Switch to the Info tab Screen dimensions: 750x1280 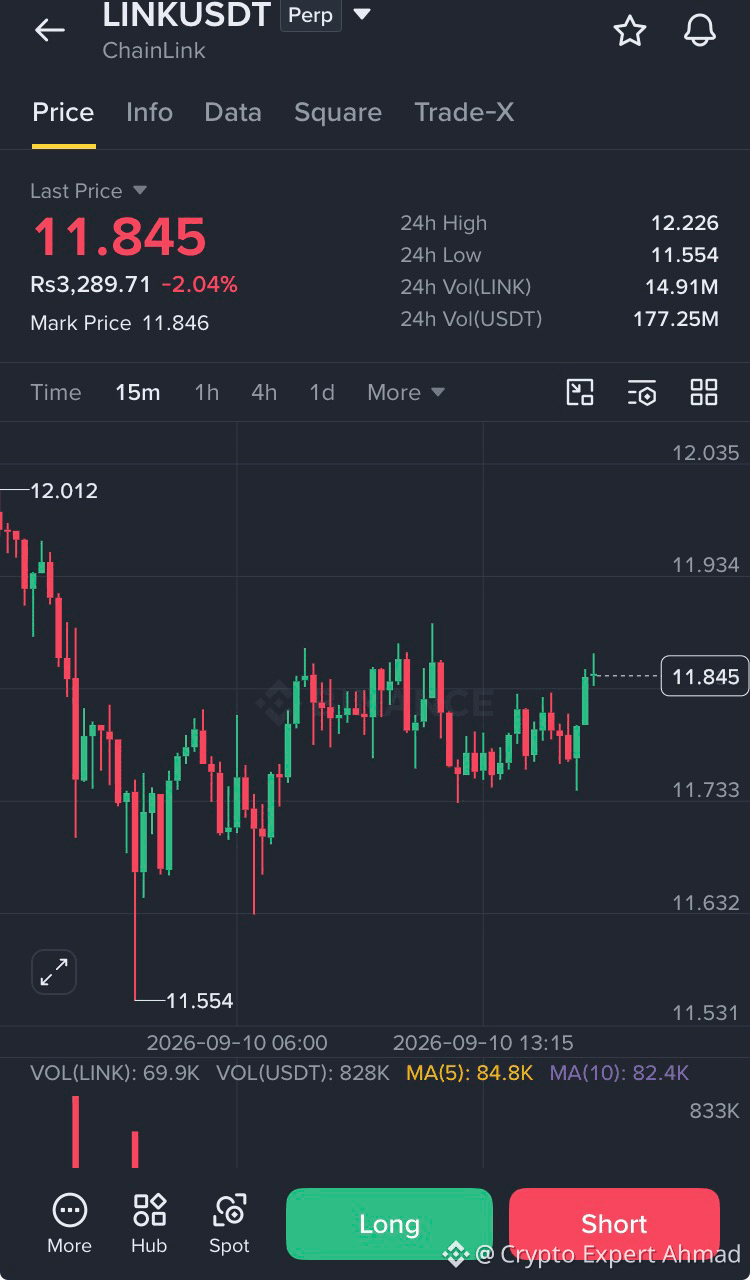click(149, 112)
